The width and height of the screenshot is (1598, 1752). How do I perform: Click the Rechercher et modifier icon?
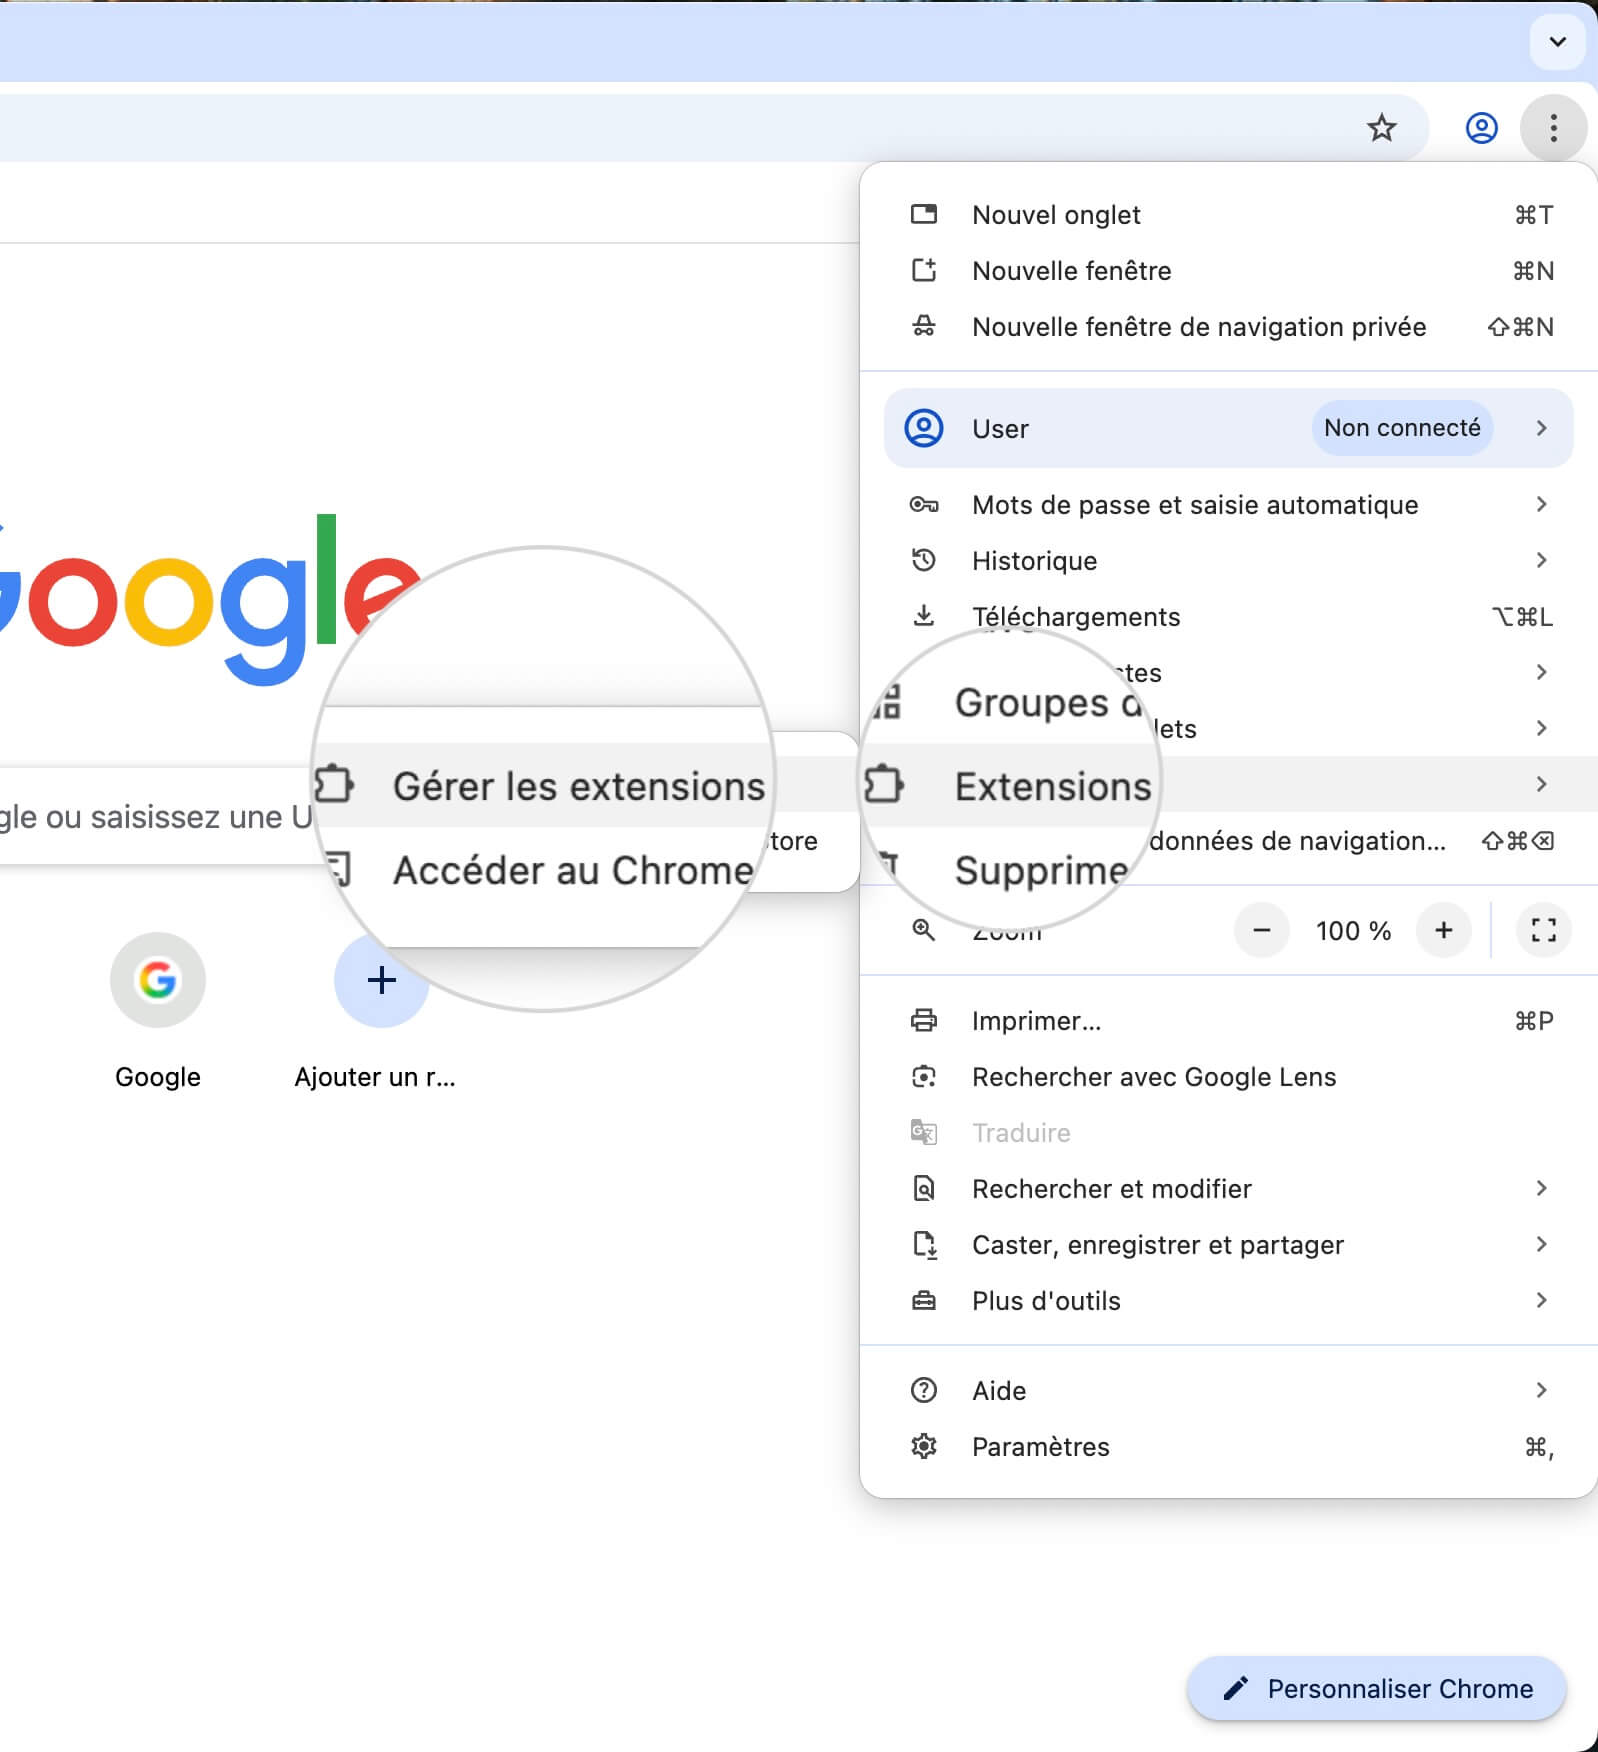click(x=924, y=1188)
